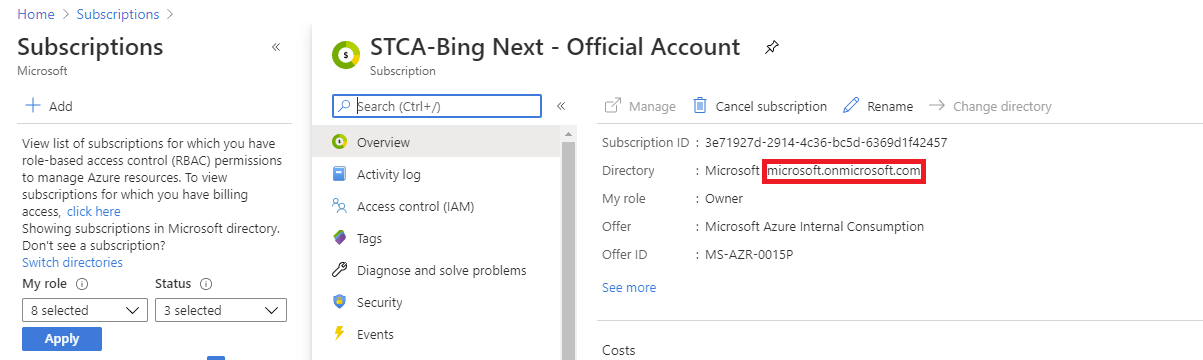Image resolution: width=1203 pixels, height=360 pixels.
Task: Go to Subscriptions in the breadcrumb
Action: [118, 15]
